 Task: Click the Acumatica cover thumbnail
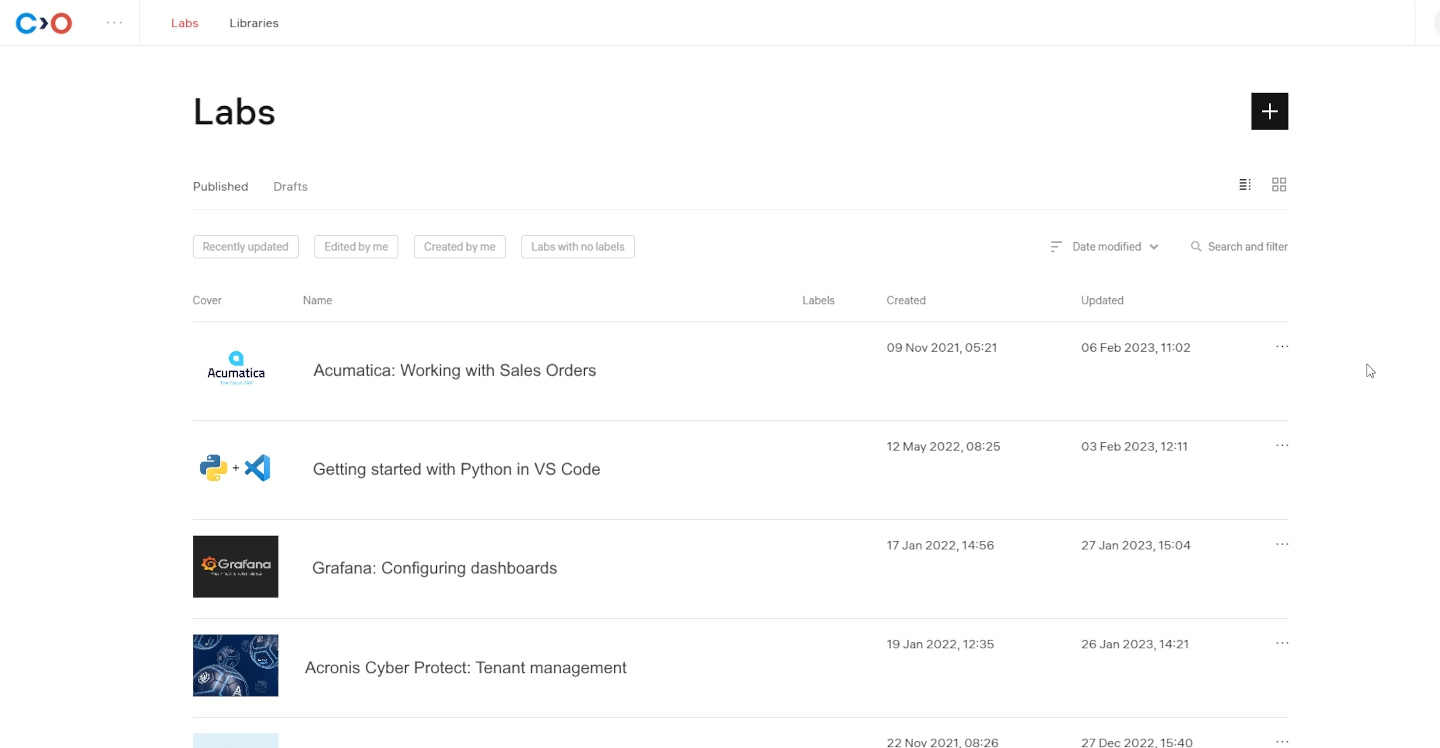tap(235, 369)
